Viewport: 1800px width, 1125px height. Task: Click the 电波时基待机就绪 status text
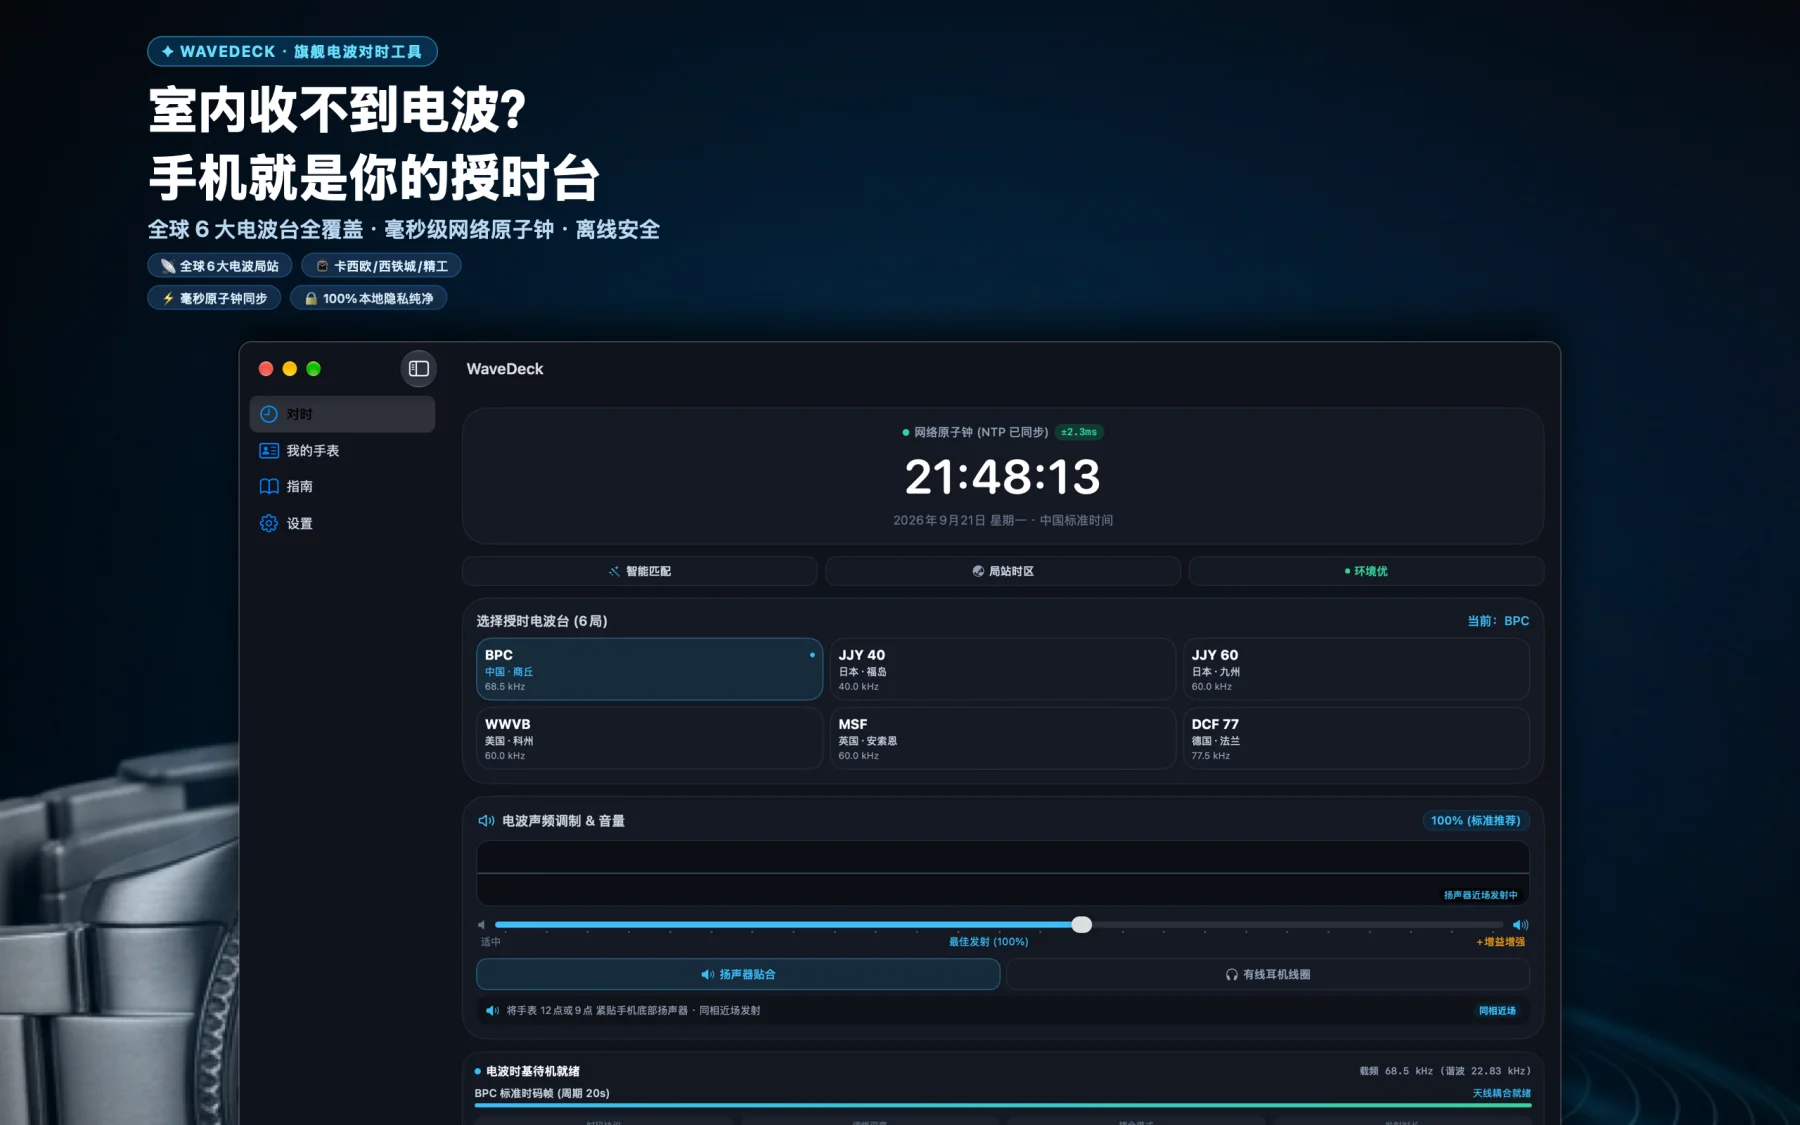click(x=532, y=1071)
